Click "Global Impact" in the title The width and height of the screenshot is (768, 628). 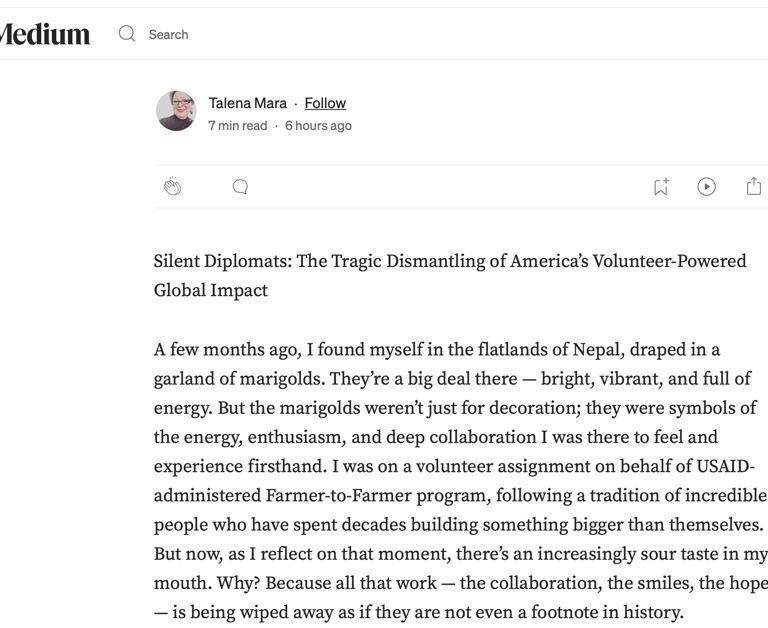[x=211, y=290]
